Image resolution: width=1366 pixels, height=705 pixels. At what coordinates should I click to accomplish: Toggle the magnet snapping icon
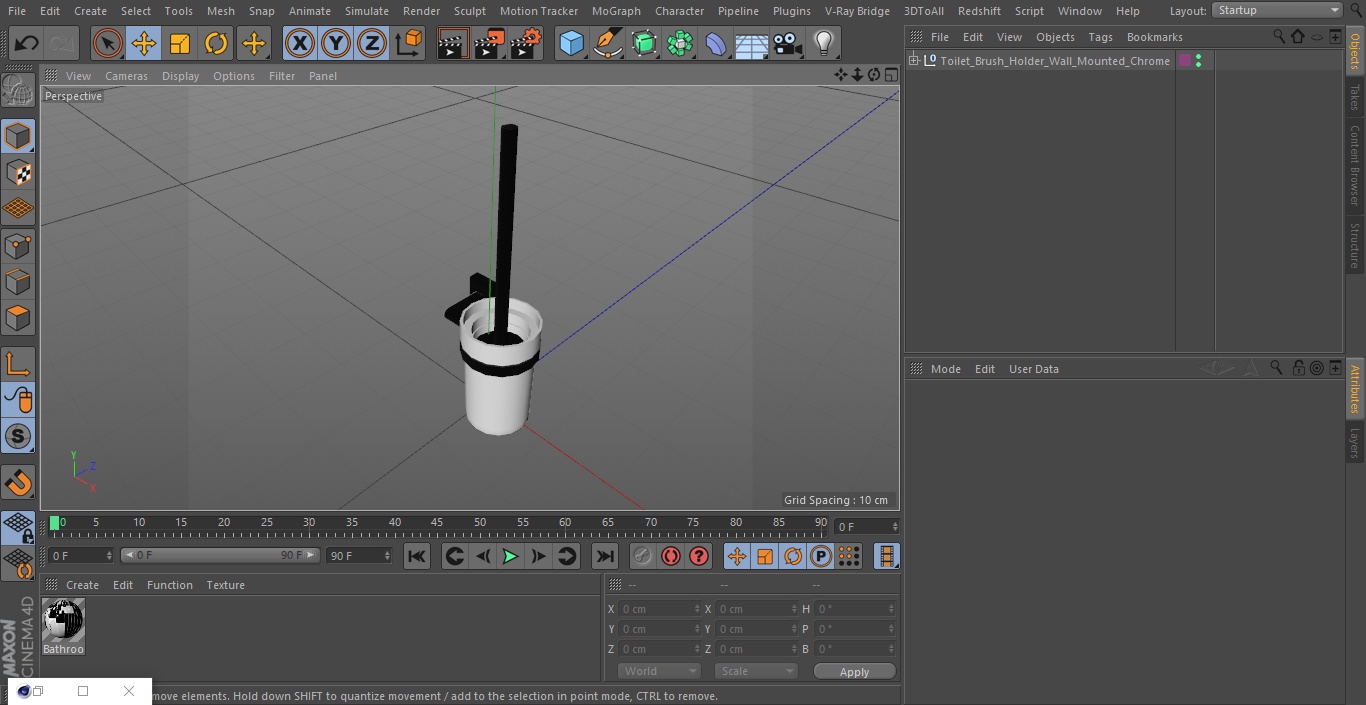(18, 483)
